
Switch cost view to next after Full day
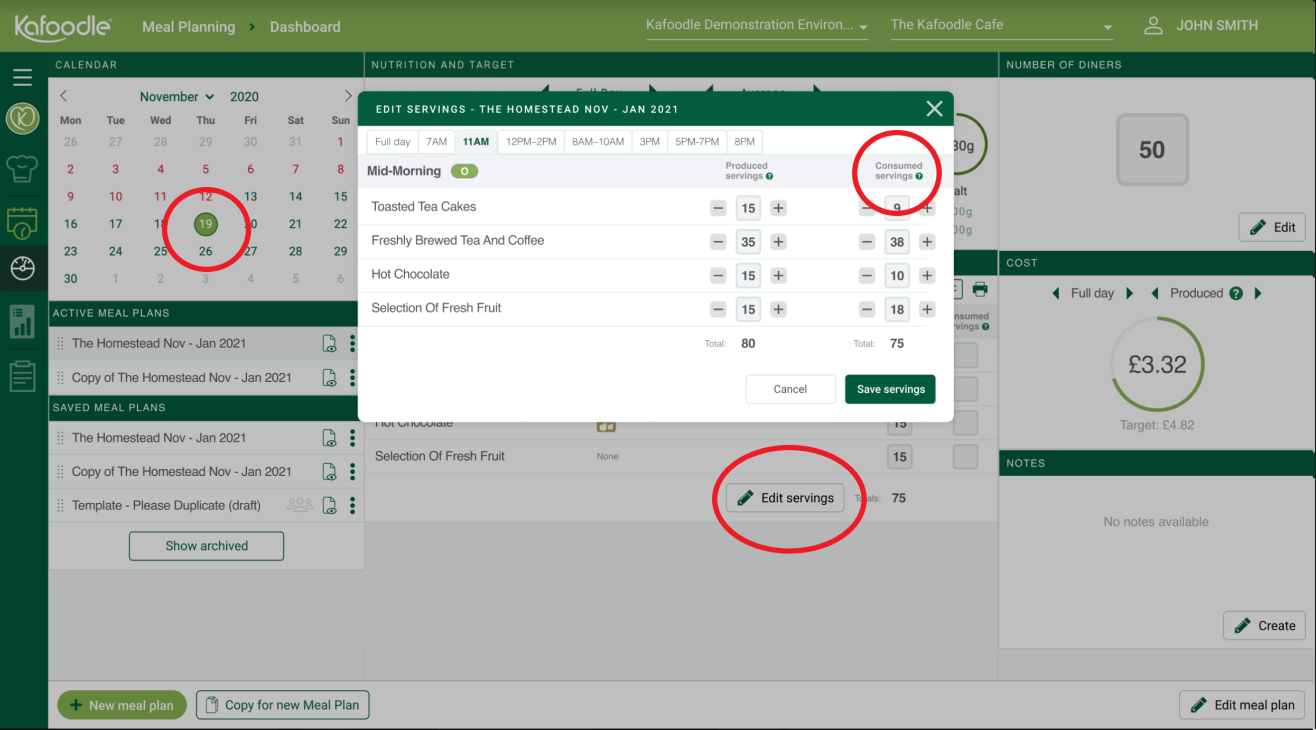pos(1130,293)
